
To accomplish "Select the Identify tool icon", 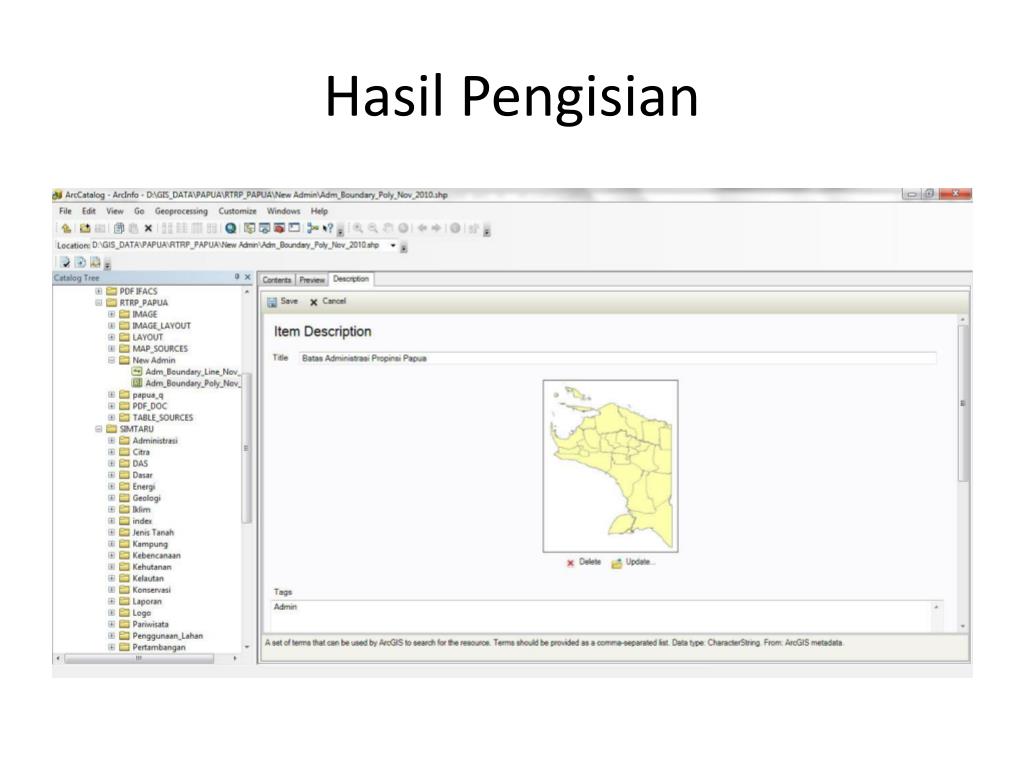I will [455, 228].
